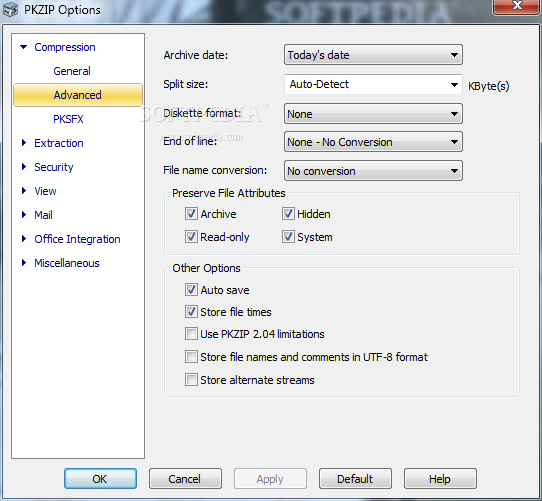Select the Advanced tree item

[x=78, y=95]
